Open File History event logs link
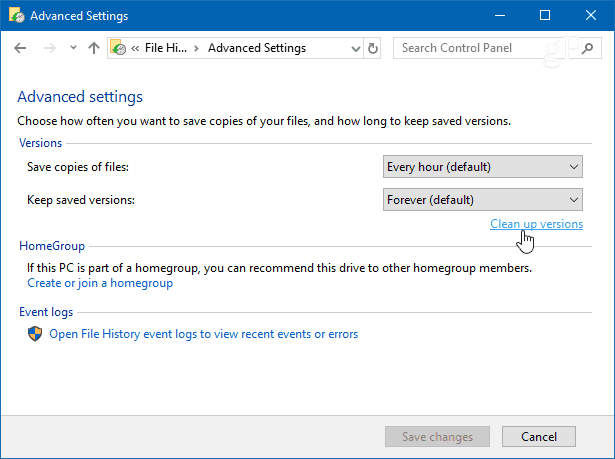 [203, 334]
